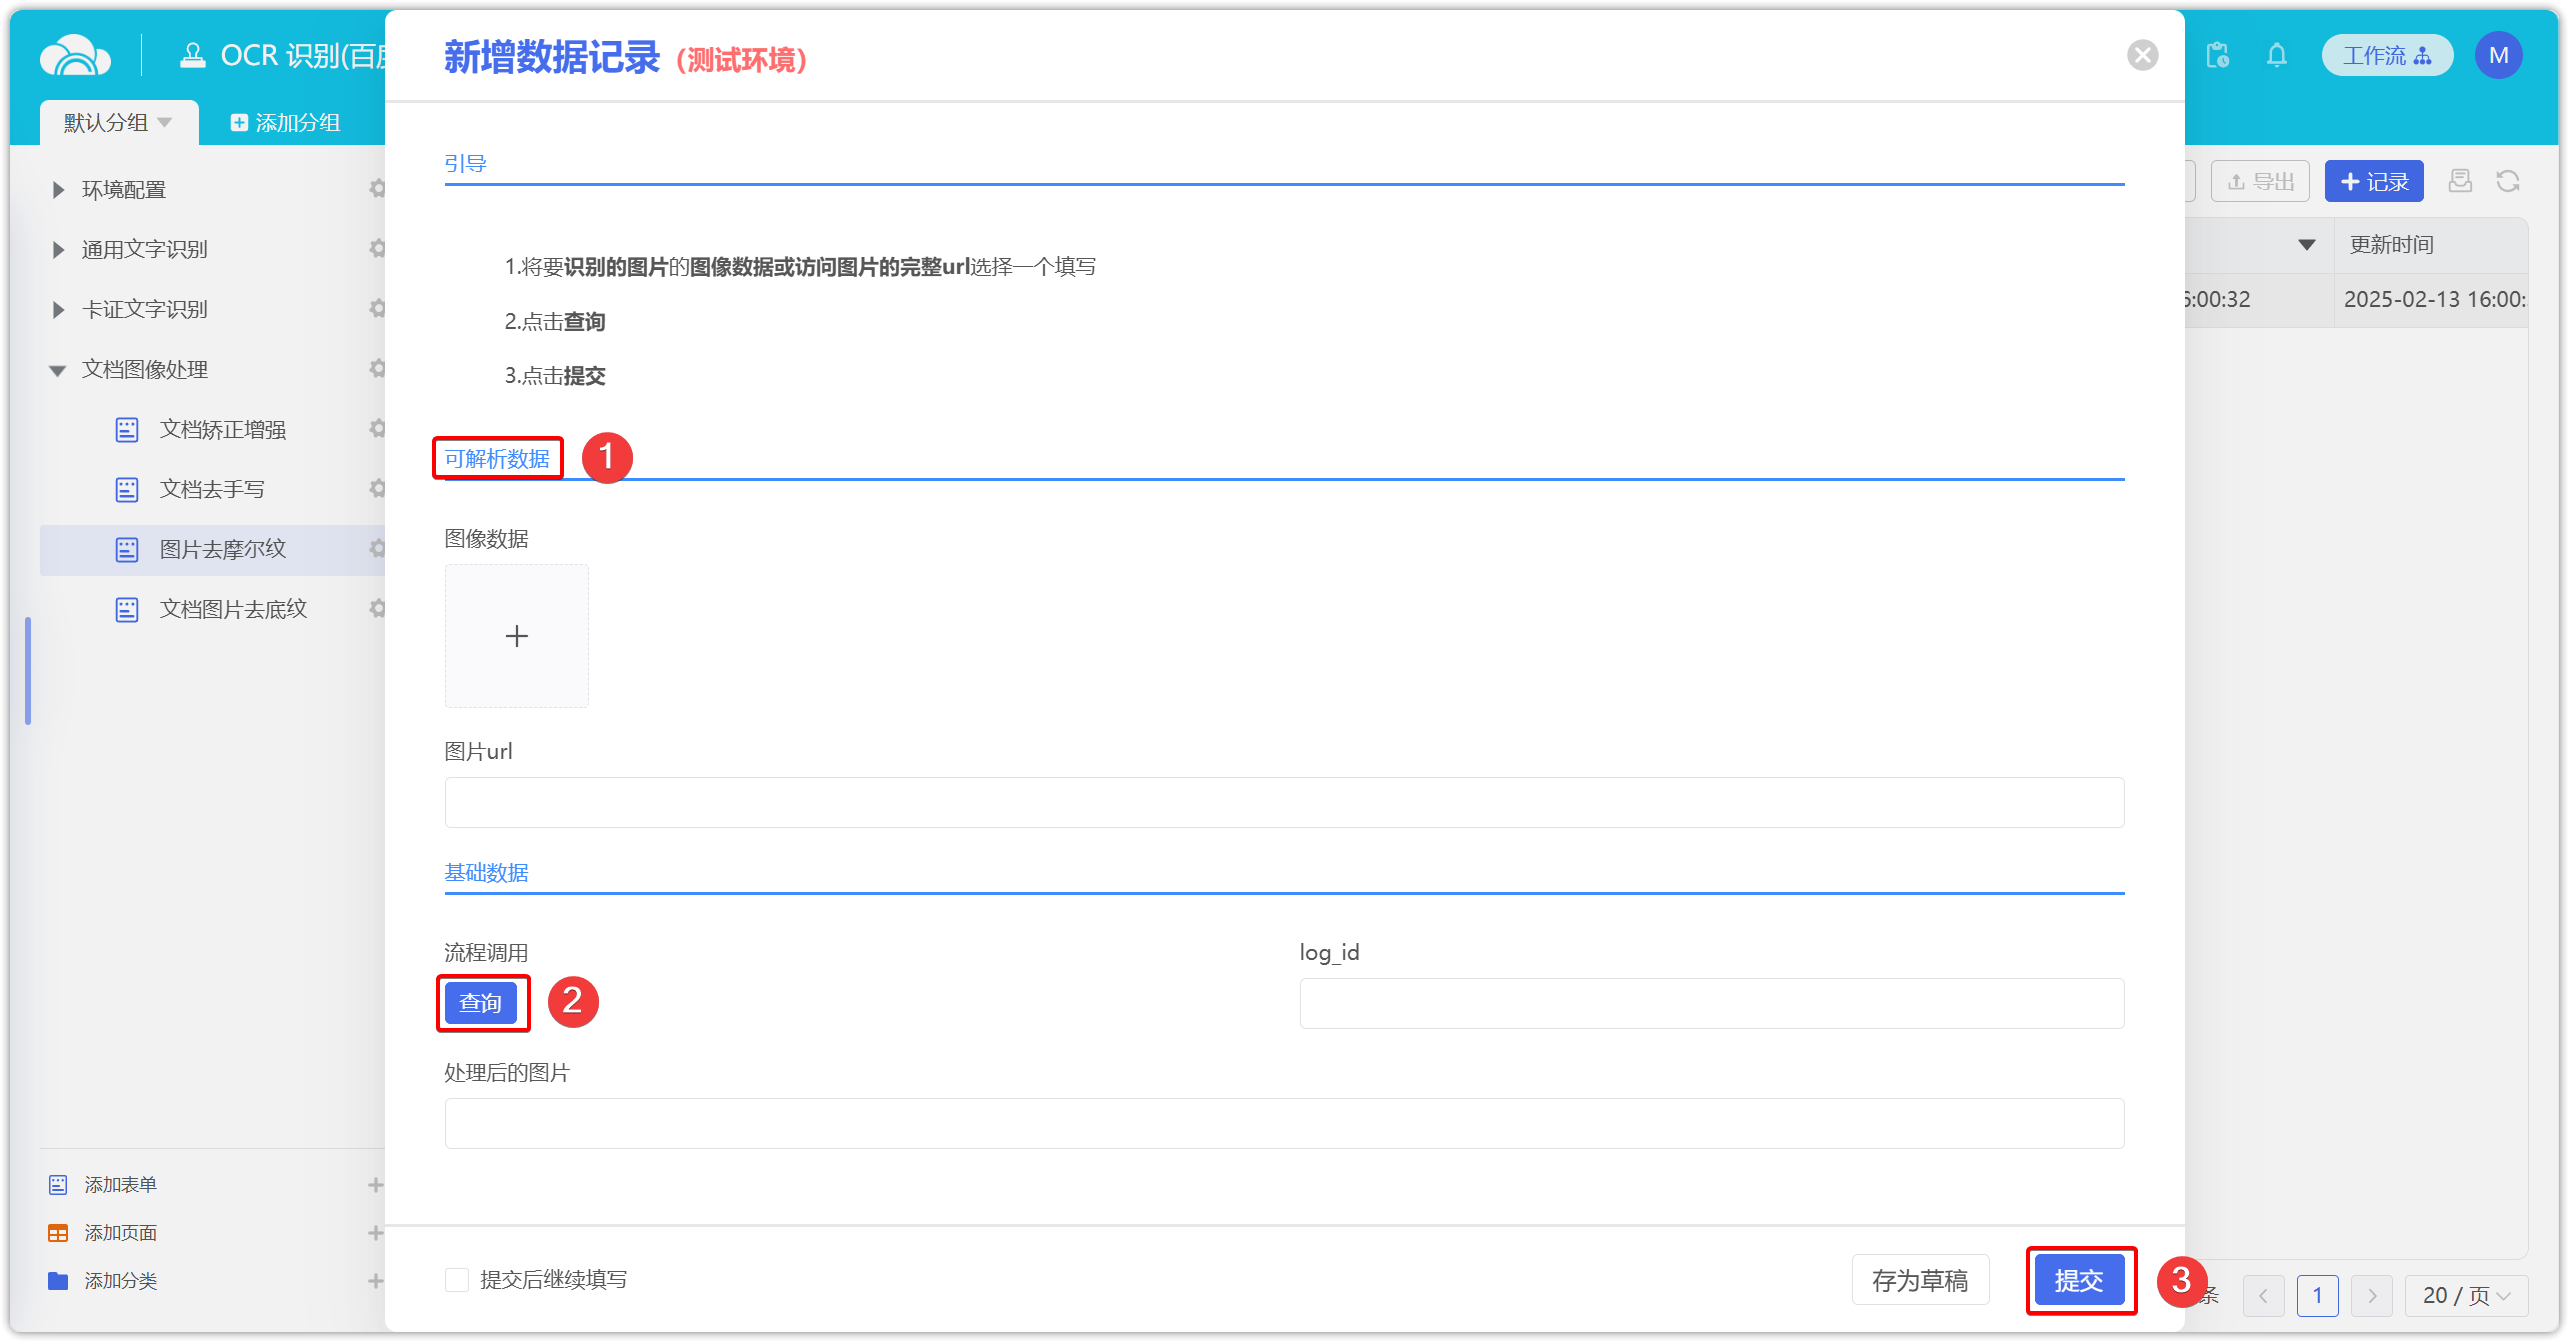Go to previous page arrow
Screen dimensions: 2569x1342
pyautogui.click(x=2263, y=1296)
